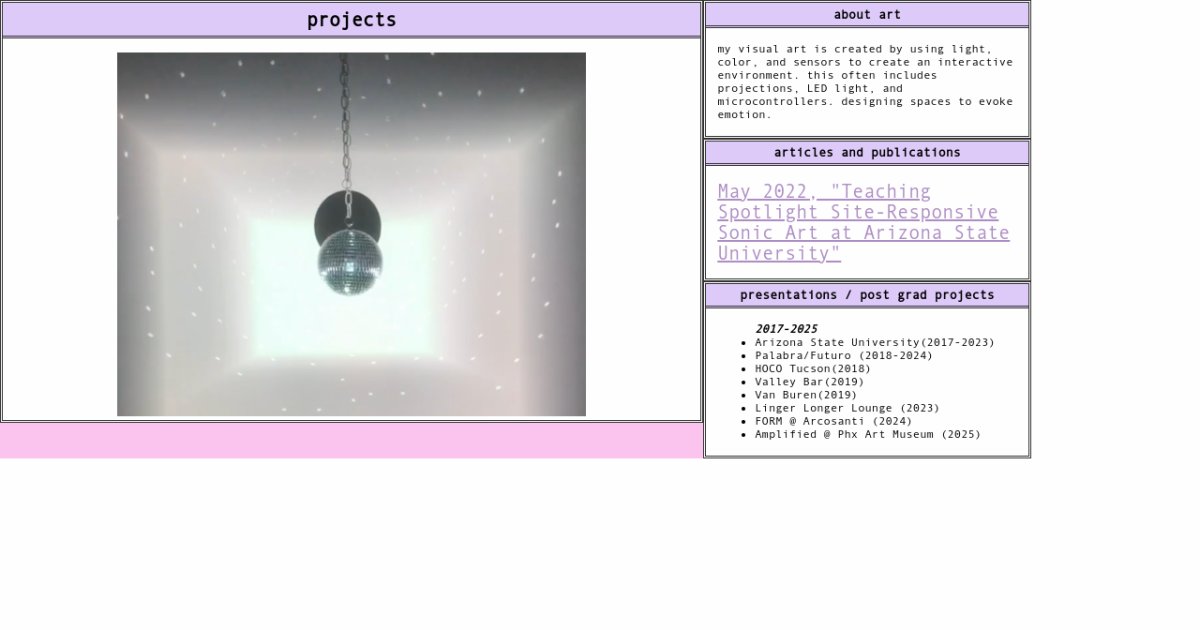Viewport: 1200px width, 630px height.
Task: Click the pink bar below the projects panel
Action: (351, 440)
